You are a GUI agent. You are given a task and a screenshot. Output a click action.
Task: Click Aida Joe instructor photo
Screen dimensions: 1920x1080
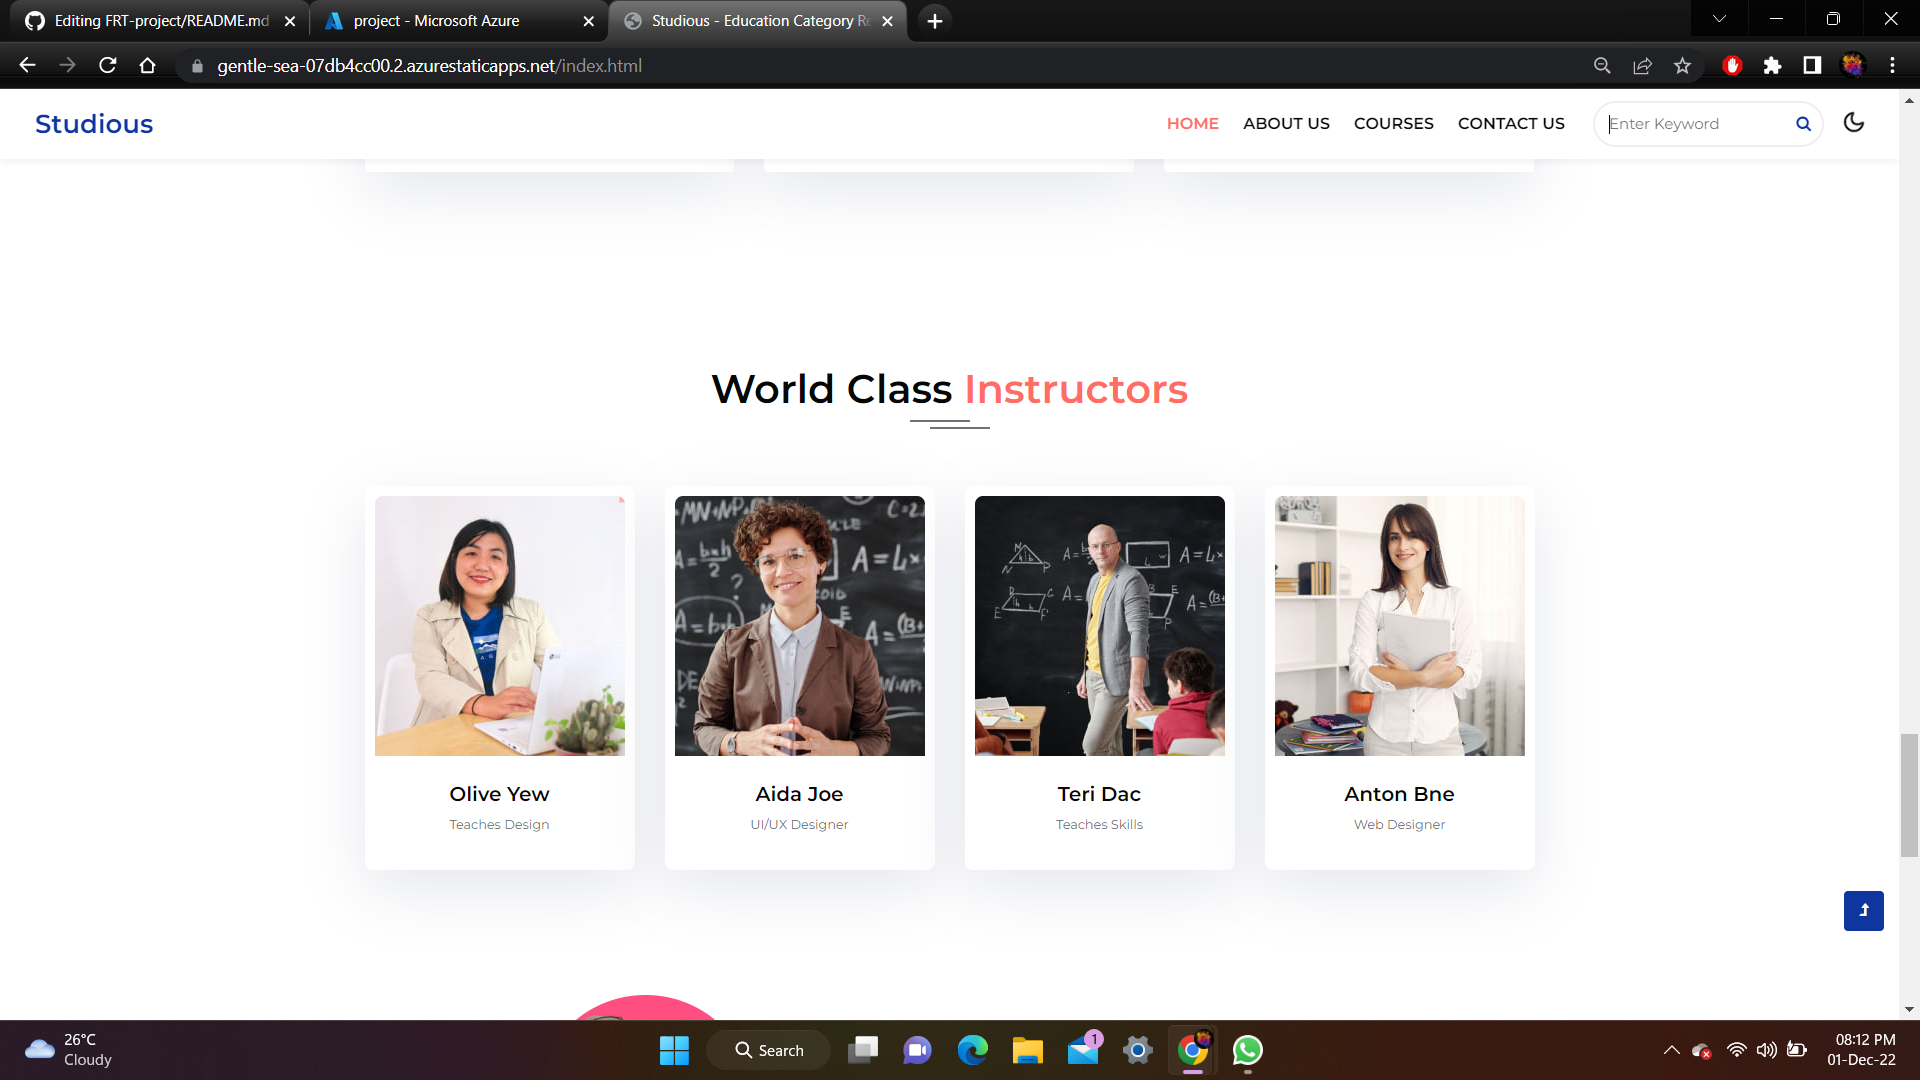tap(799, 626)
